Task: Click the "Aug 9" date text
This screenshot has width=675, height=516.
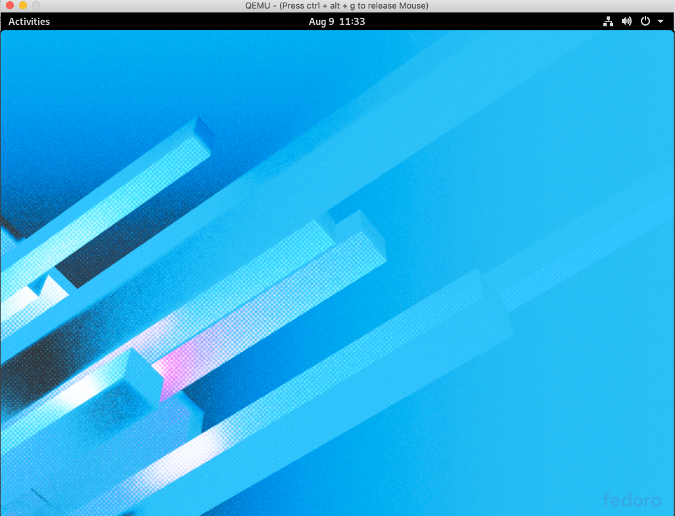Action: [322, 21]
